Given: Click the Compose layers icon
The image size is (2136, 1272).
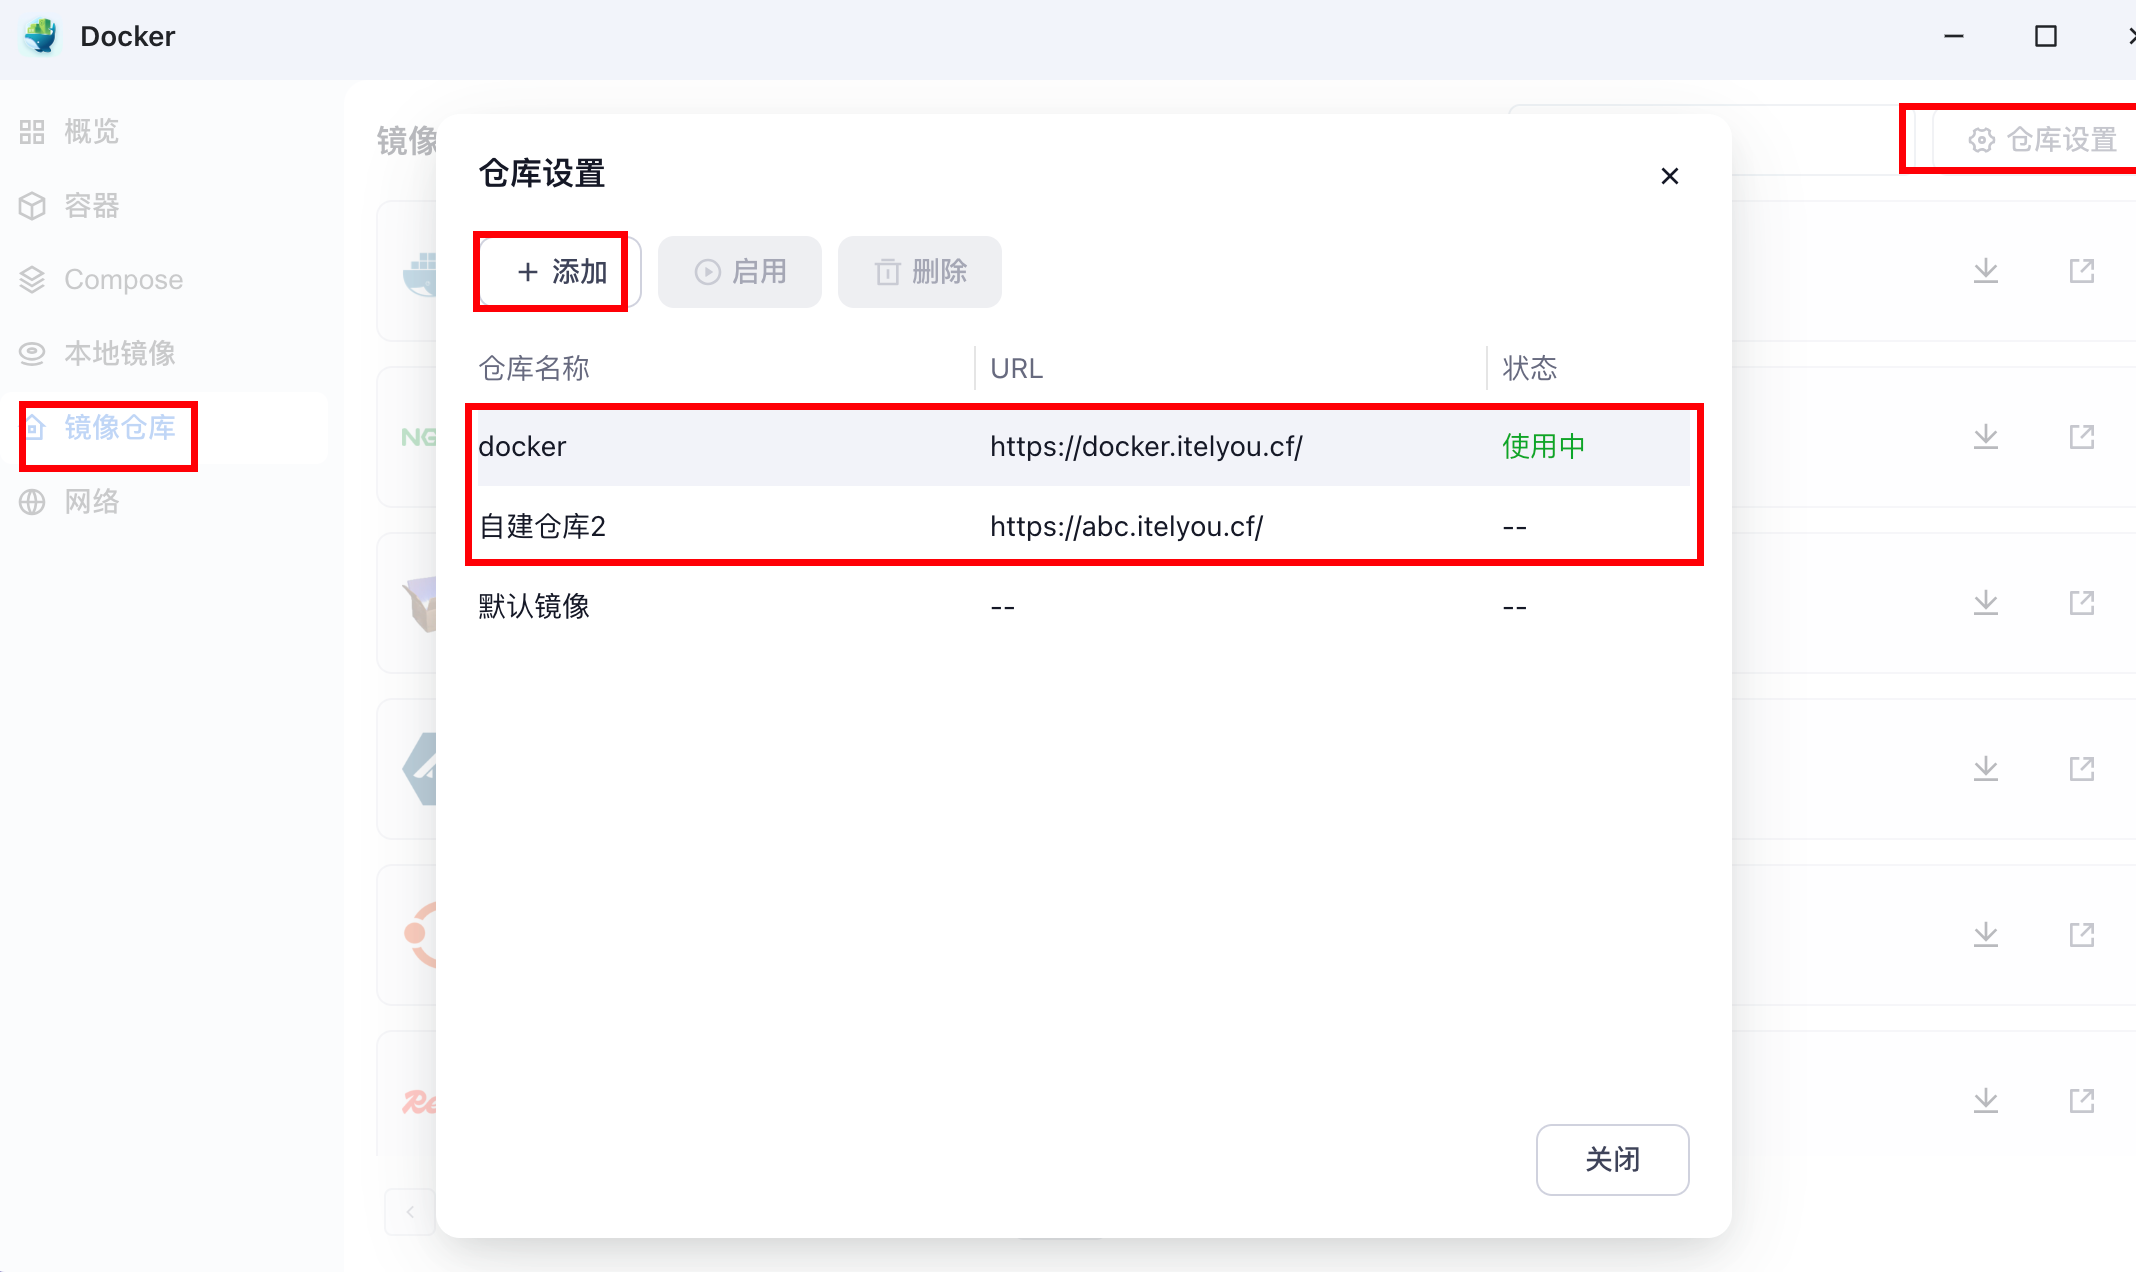Looking at the screenshot, I should (x=32, y=280).
